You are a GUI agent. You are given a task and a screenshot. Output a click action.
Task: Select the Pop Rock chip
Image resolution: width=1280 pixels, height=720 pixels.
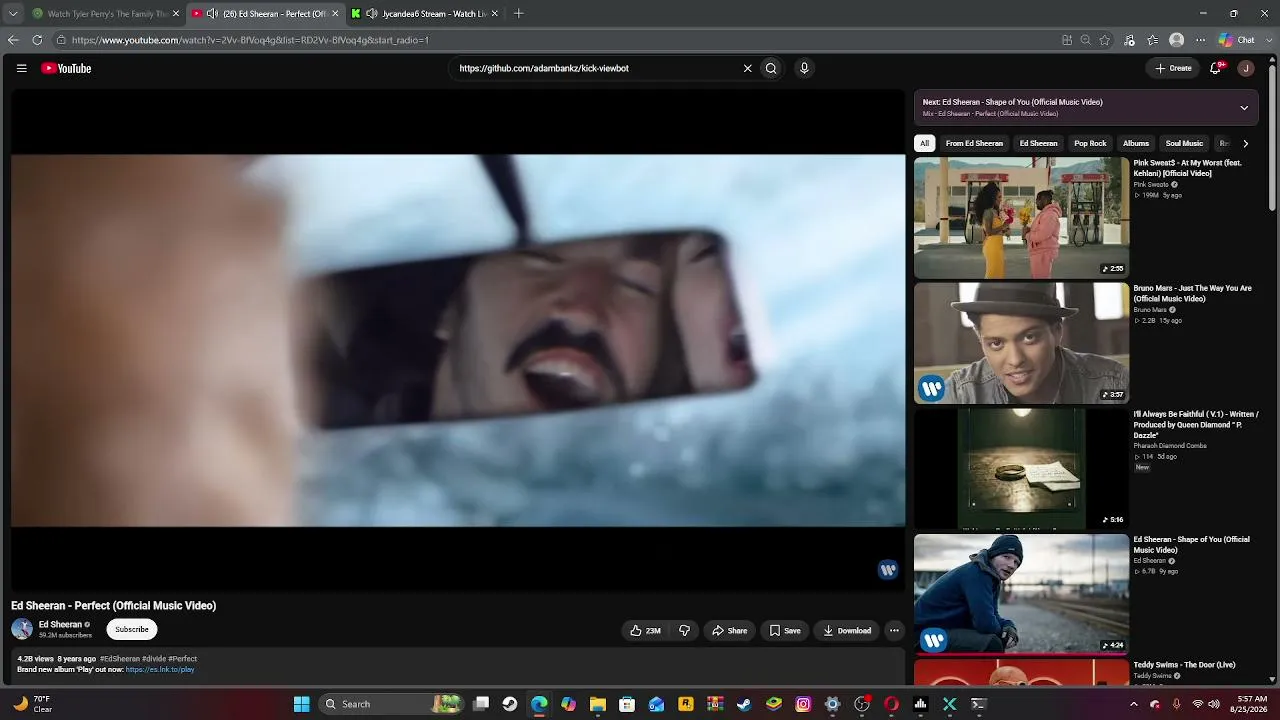(x=1090, y=143)
